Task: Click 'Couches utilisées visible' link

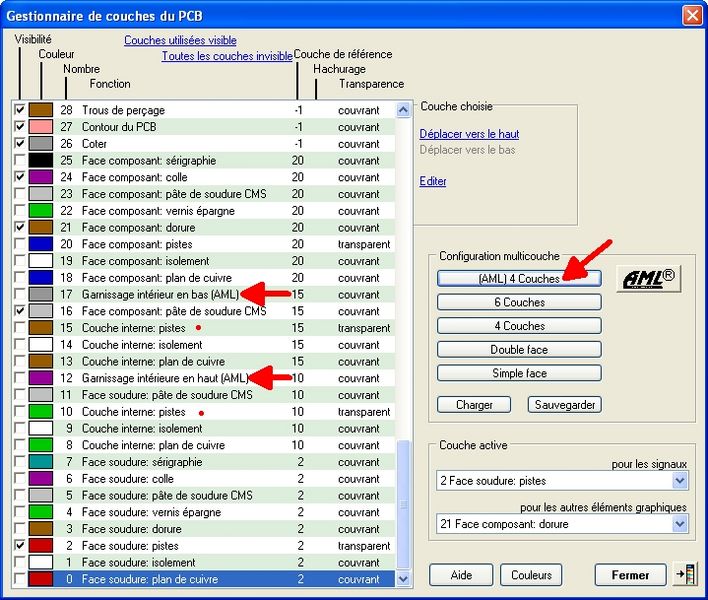Action: click(180, 41)
